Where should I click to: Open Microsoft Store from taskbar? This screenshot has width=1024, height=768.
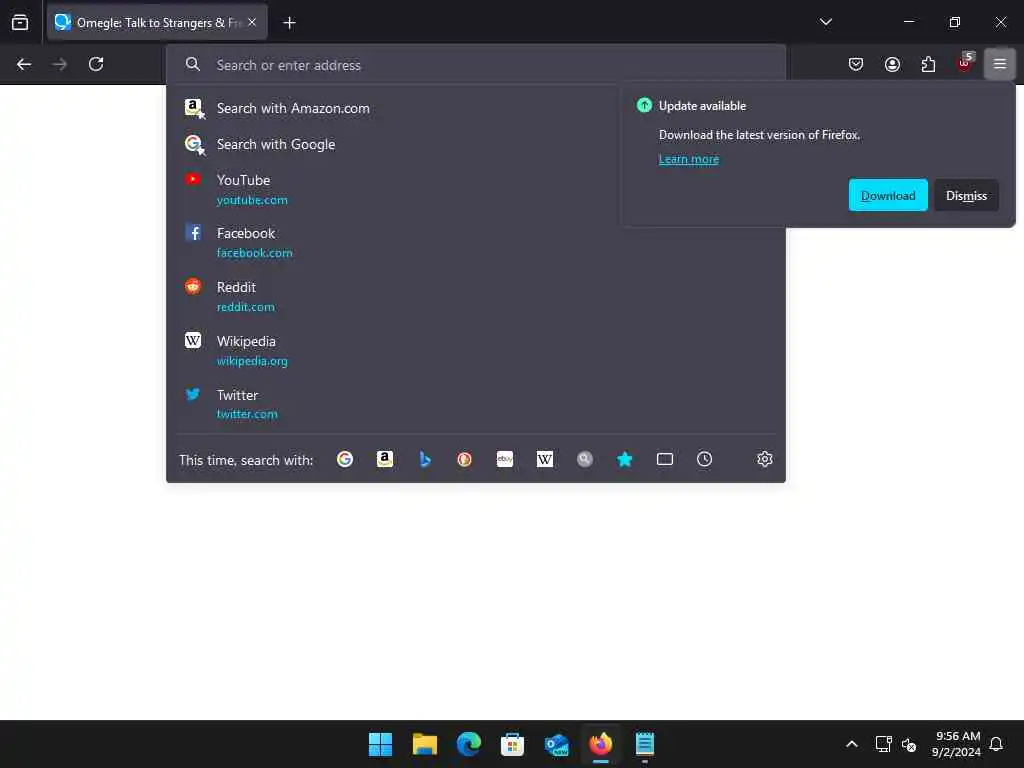click(x=513, y=744)
